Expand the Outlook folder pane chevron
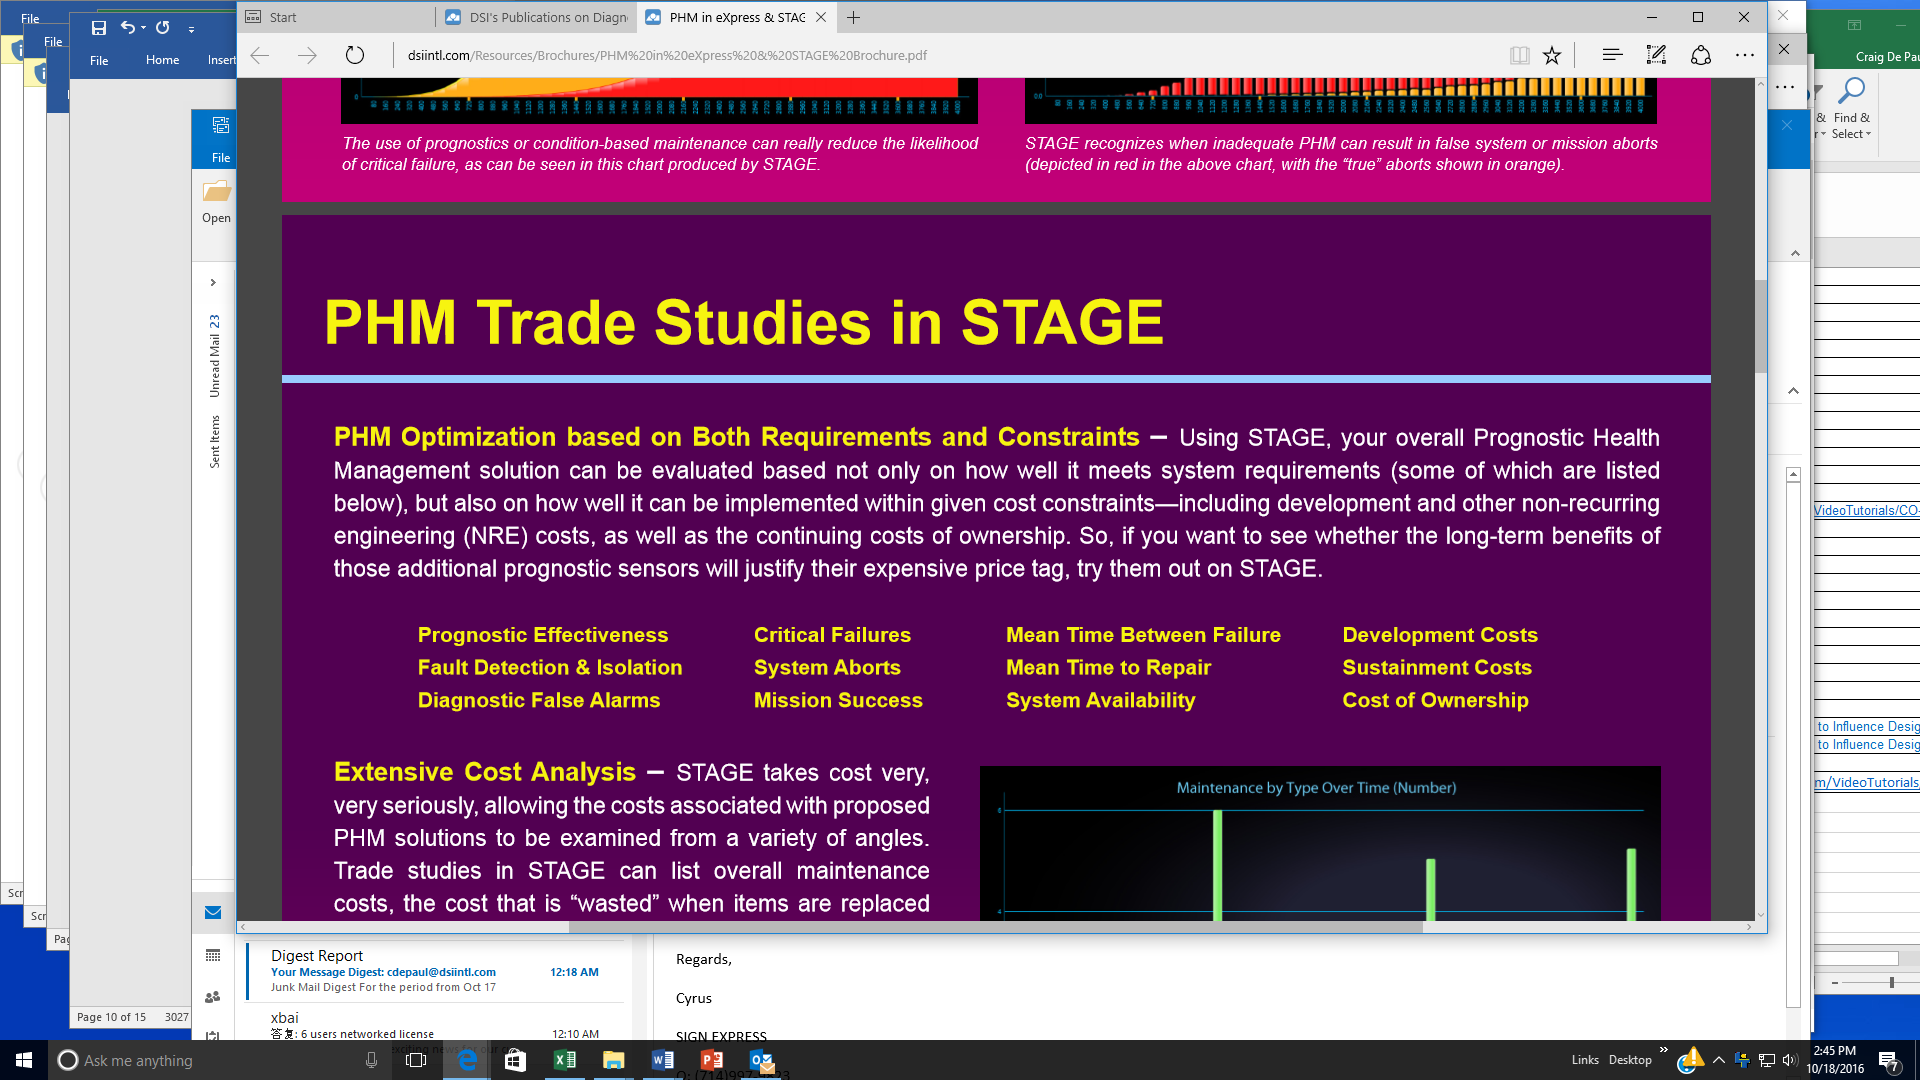The height and width of the screenshot is (1080, 1920). pyautogui.click(x=213, y=283)
